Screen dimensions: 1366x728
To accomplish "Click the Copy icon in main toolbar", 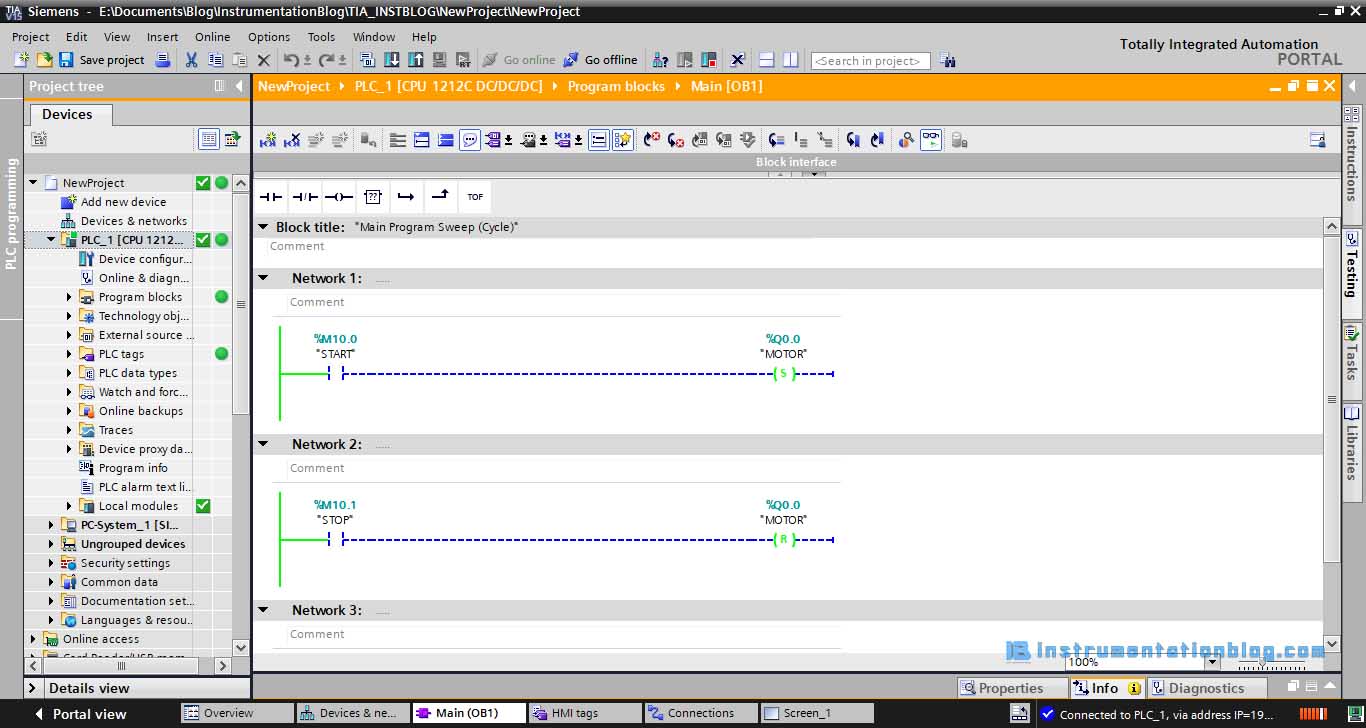I will pyautogui.click(x=215, y=60).
